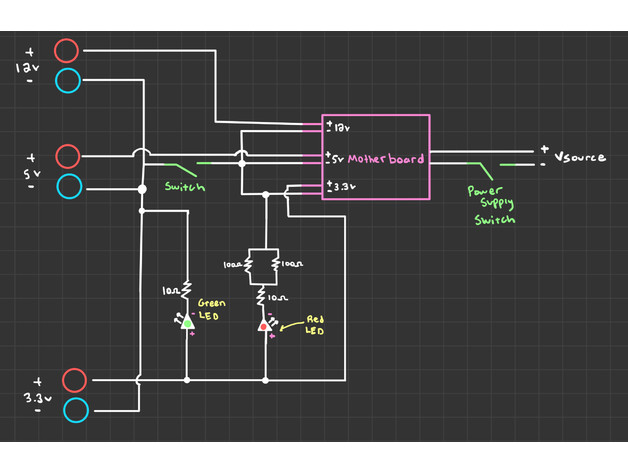Viewport: 628px width, 472px height.
Task: Select the green LED triangle symbol
Action: (187, 322)
